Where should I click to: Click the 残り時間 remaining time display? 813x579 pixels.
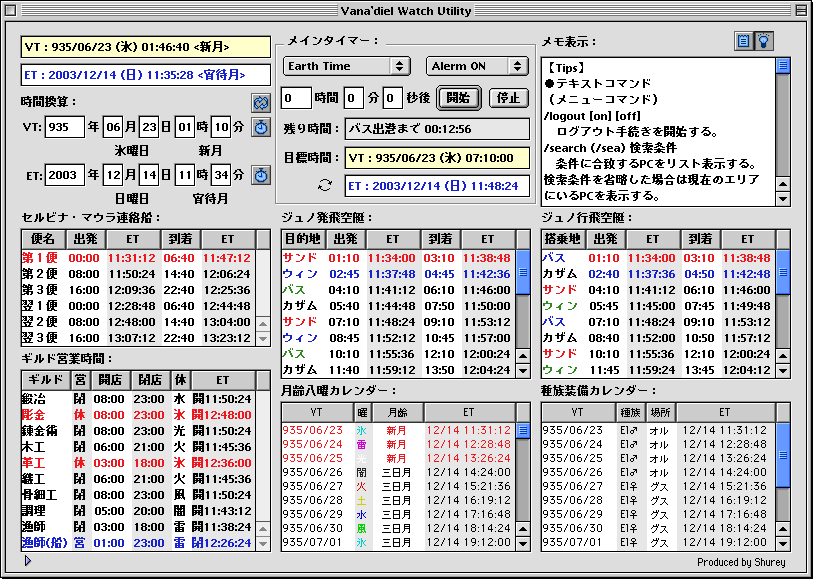pyautogui.click(x=437, y=129)
